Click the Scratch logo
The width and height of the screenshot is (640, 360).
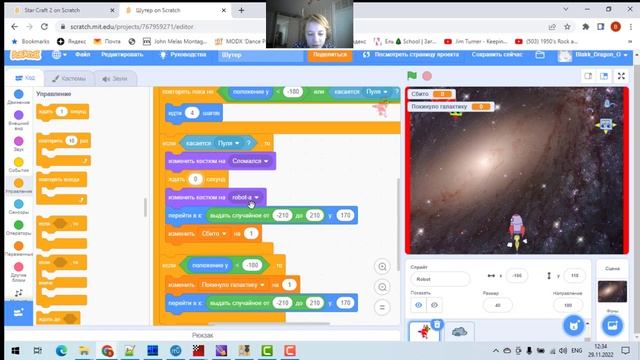click(x=26, y=55)
